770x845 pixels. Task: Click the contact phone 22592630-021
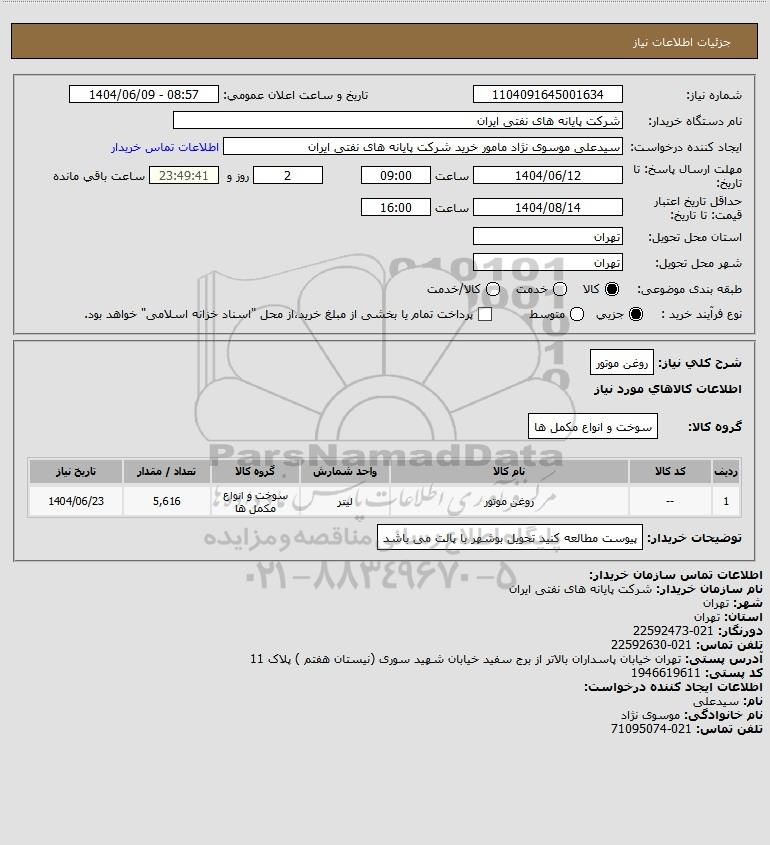(651, 645)
